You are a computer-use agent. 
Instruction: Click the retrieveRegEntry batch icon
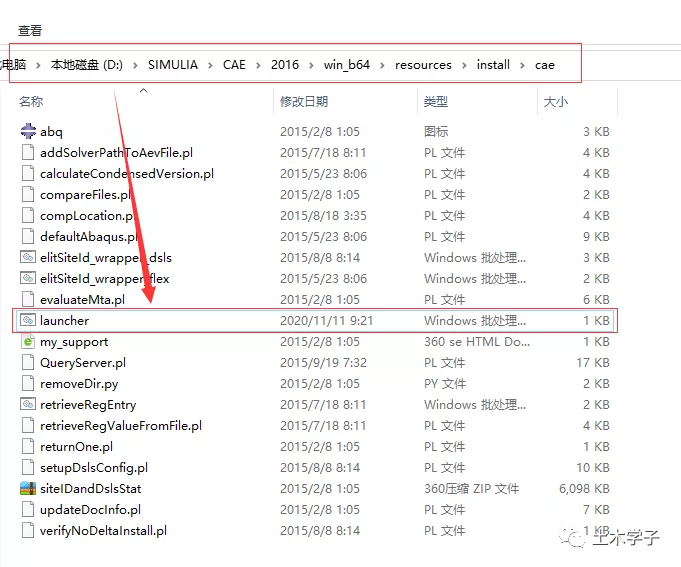(x=28, y=404)
